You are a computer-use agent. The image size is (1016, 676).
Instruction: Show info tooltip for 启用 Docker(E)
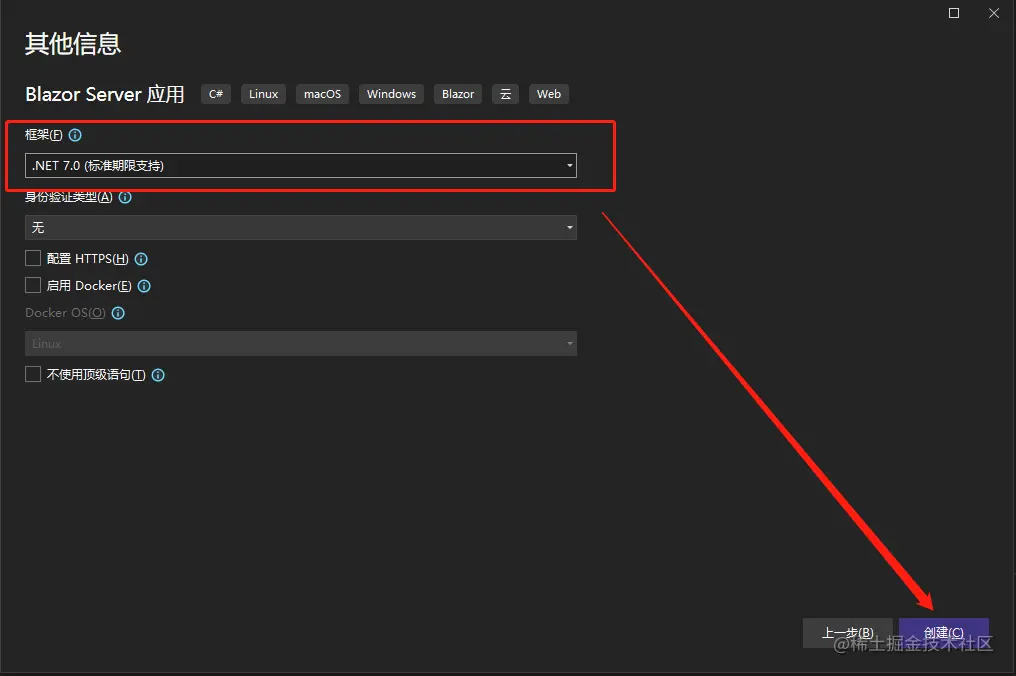[144, 286]
